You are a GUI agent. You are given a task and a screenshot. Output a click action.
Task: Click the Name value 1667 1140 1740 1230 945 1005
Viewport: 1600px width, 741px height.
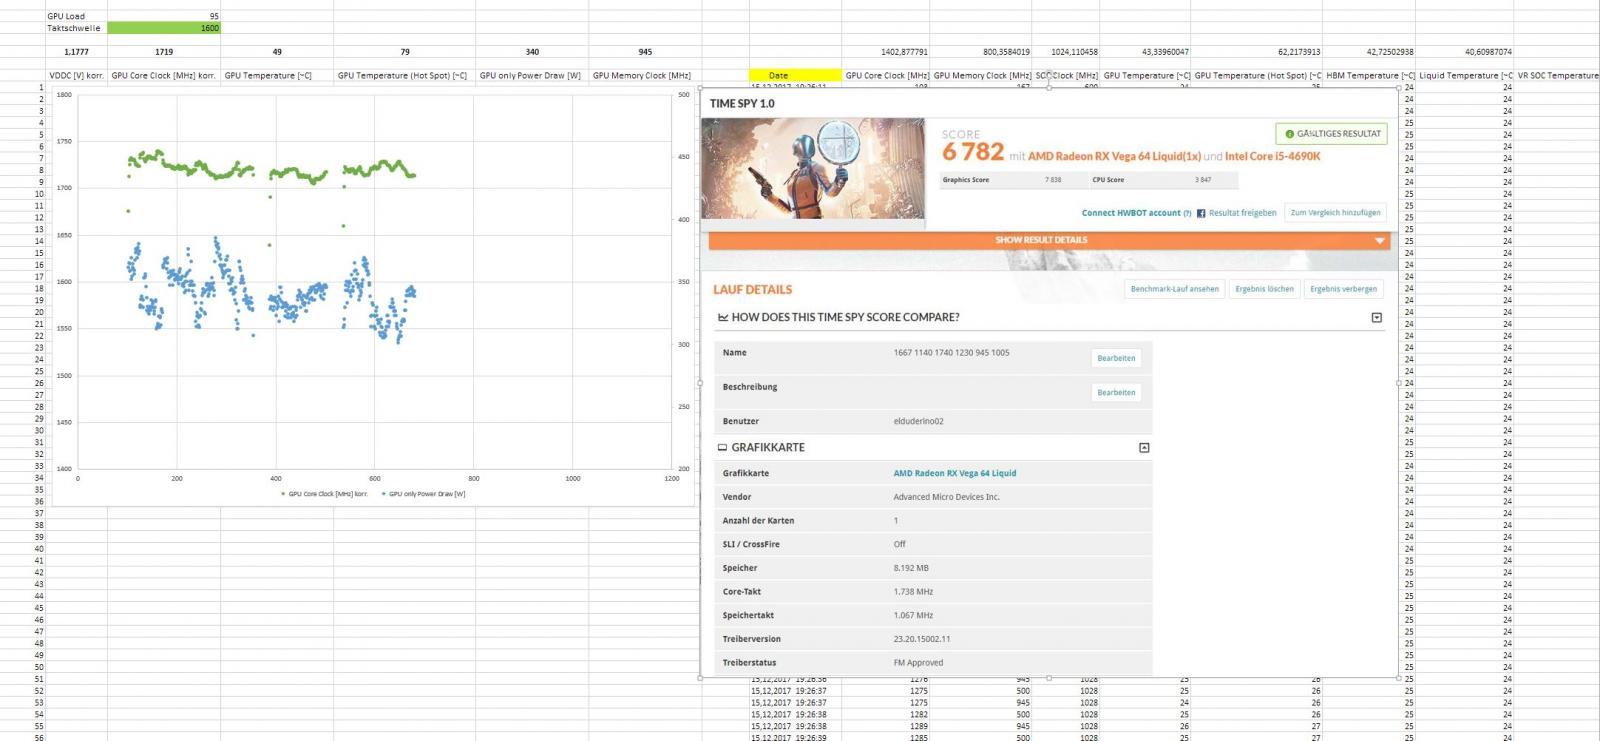(x=951, y=353)
